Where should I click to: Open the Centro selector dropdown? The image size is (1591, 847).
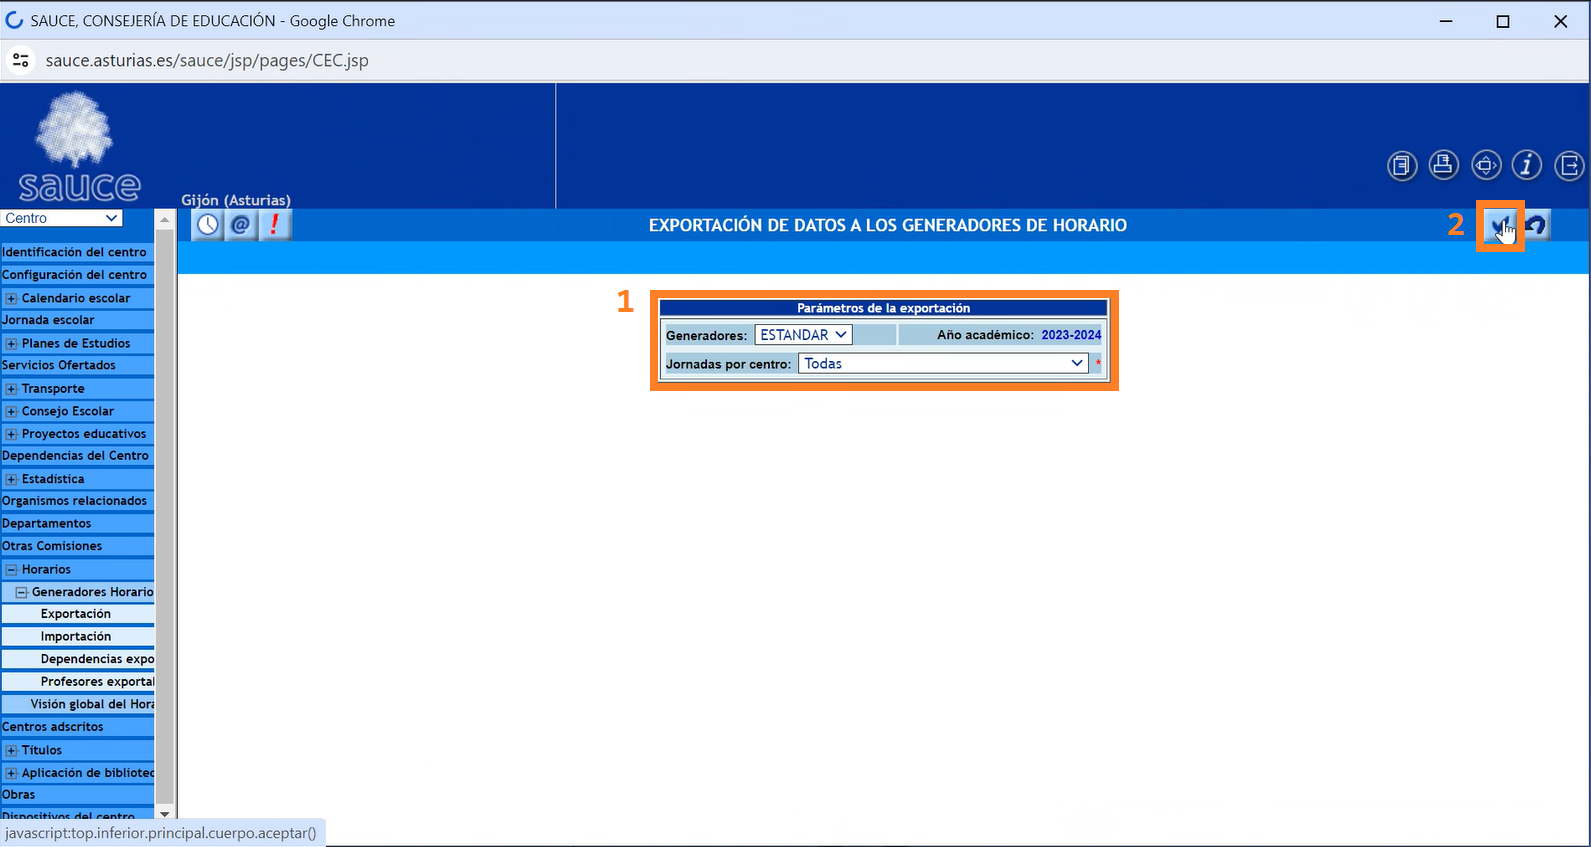tap(62, 218)
